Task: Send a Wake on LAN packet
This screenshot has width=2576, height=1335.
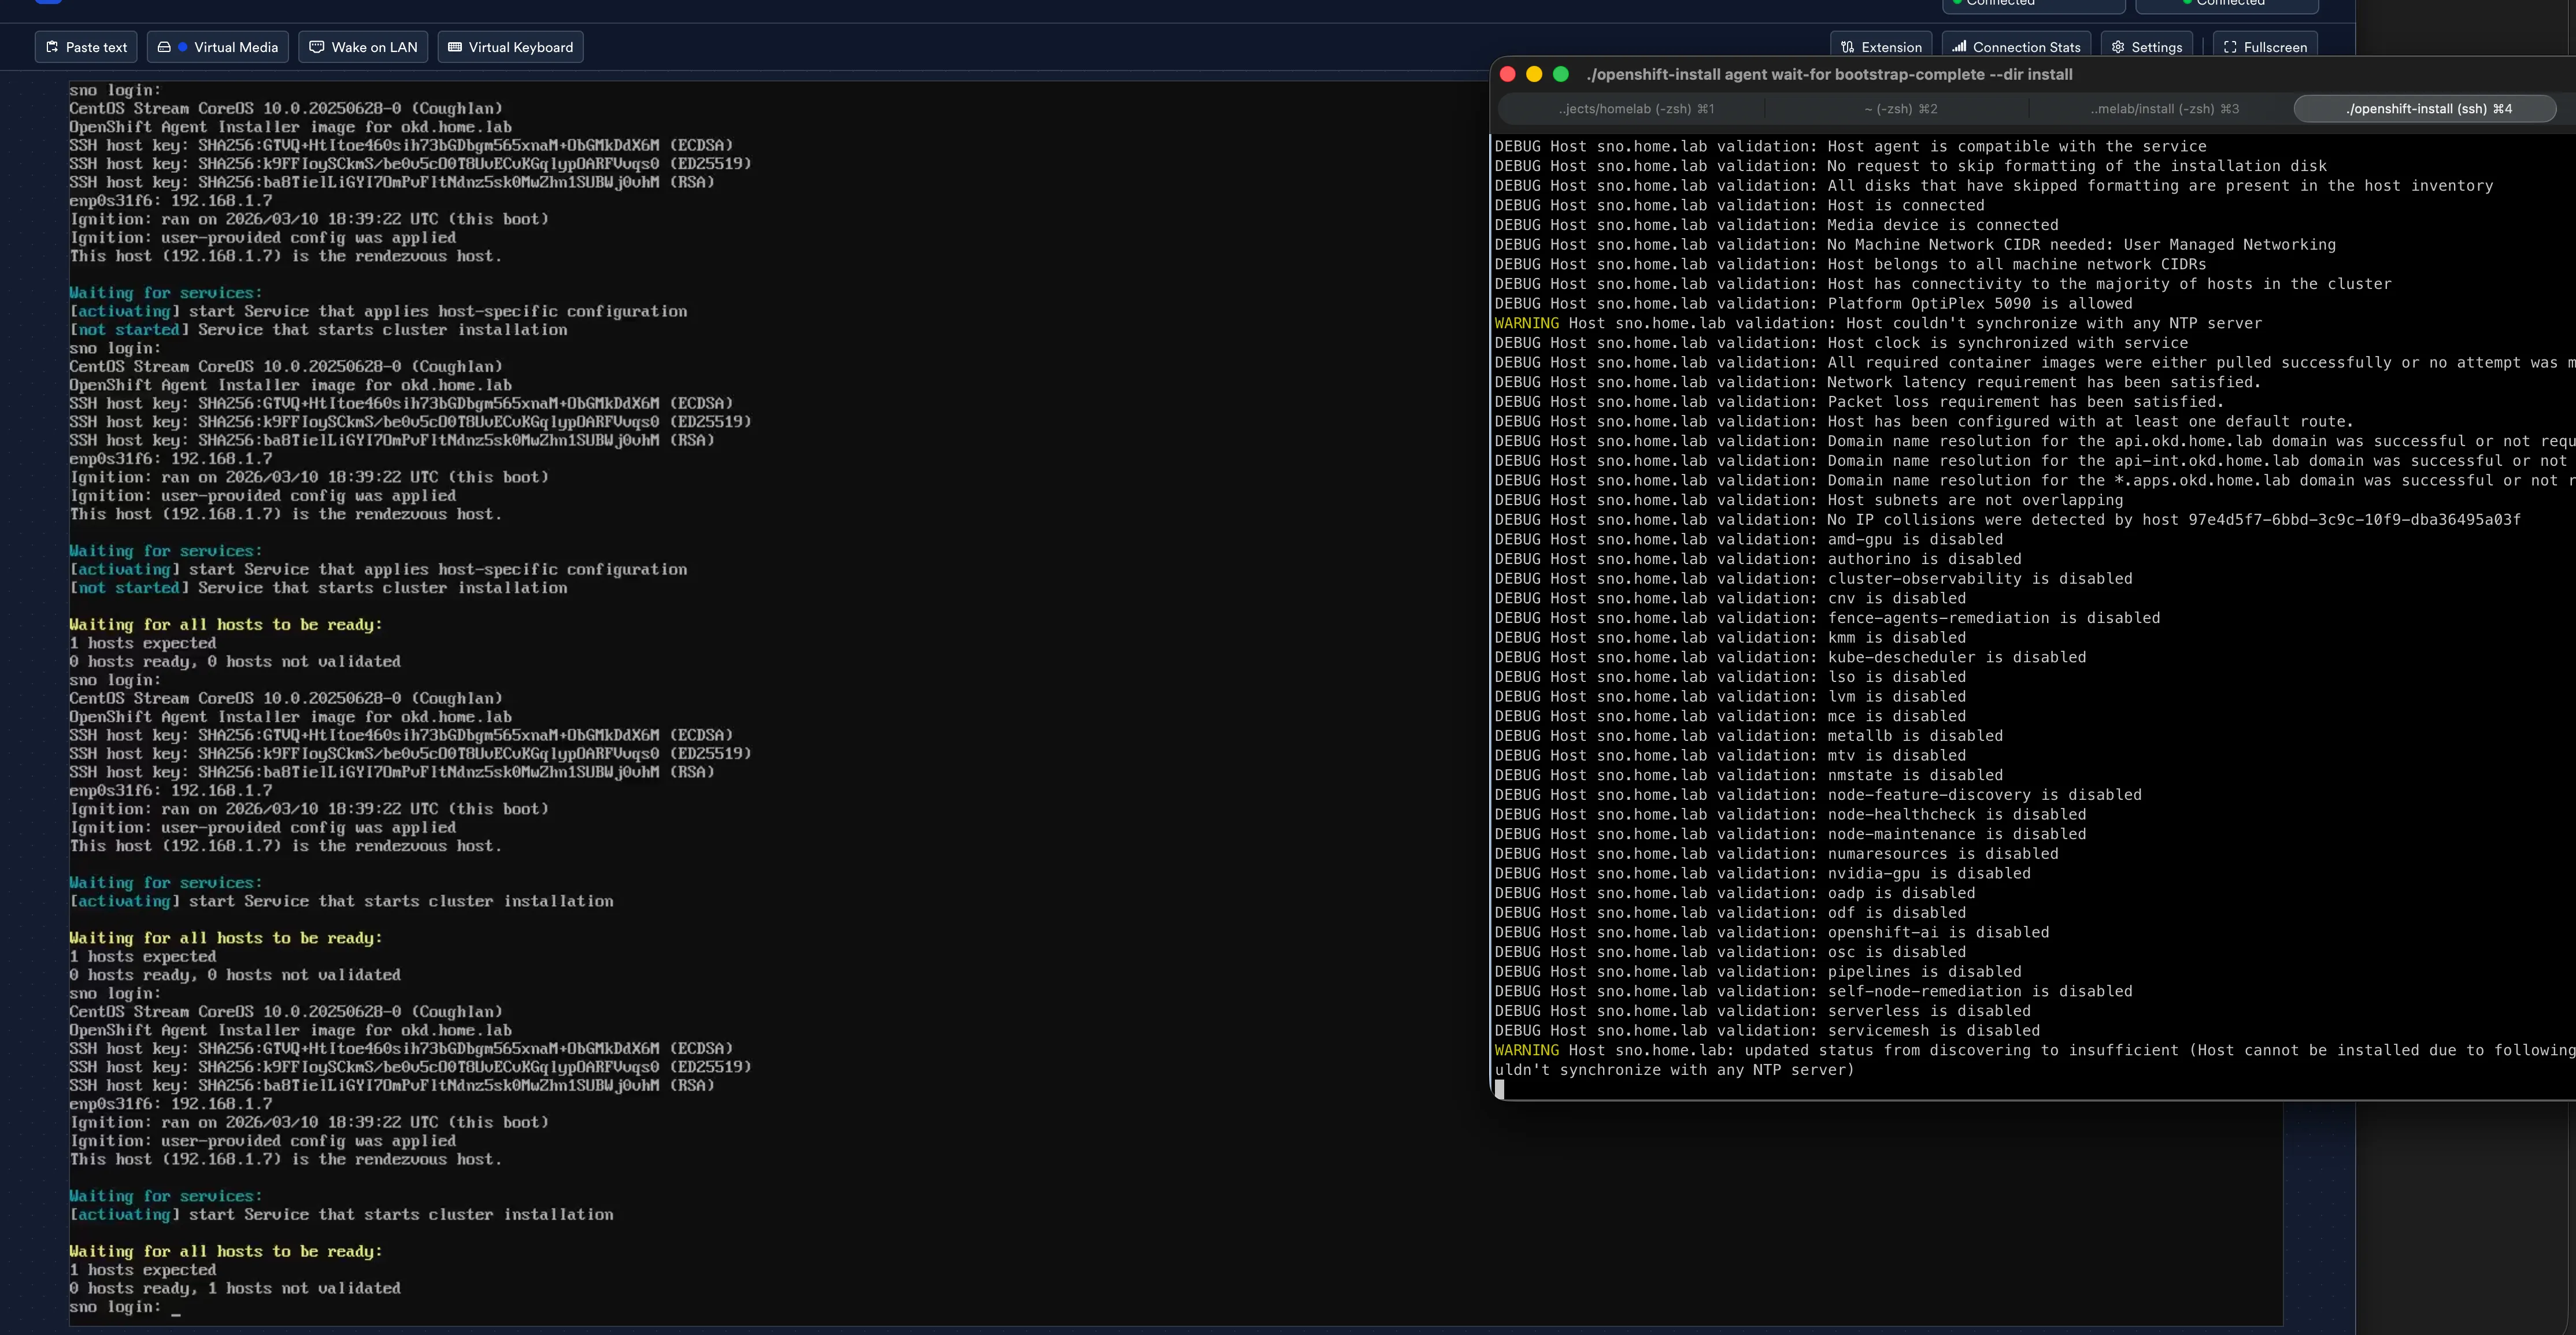Action: click(x=363, y=47)
